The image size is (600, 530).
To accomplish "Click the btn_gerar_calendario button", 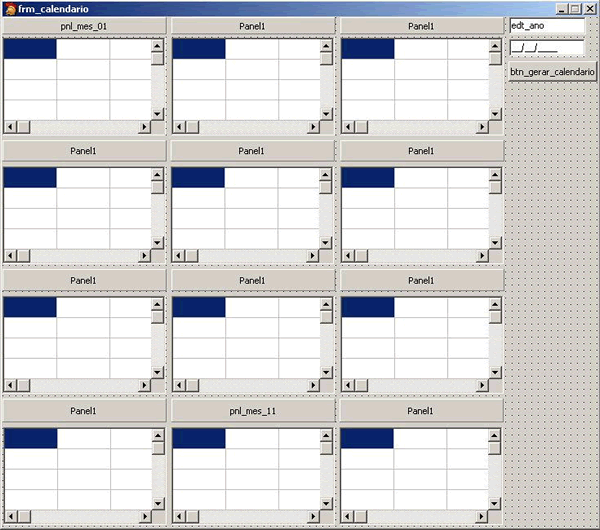I will [553, 72].
